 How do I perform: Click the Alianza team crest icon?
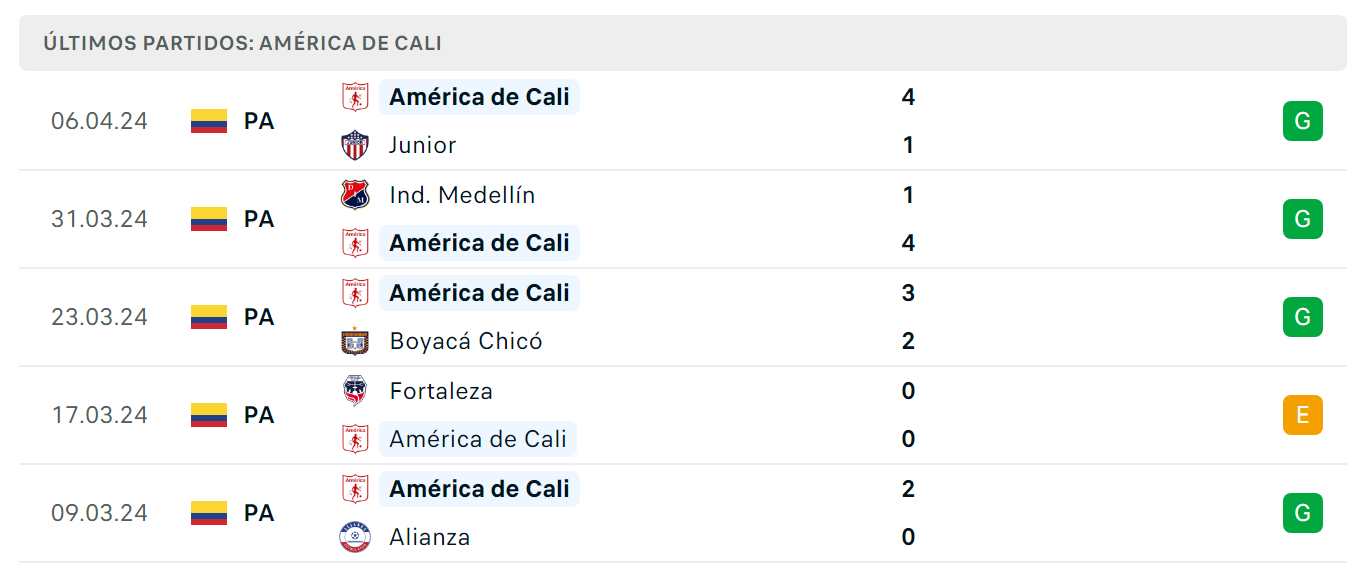(x=355, y=537)
